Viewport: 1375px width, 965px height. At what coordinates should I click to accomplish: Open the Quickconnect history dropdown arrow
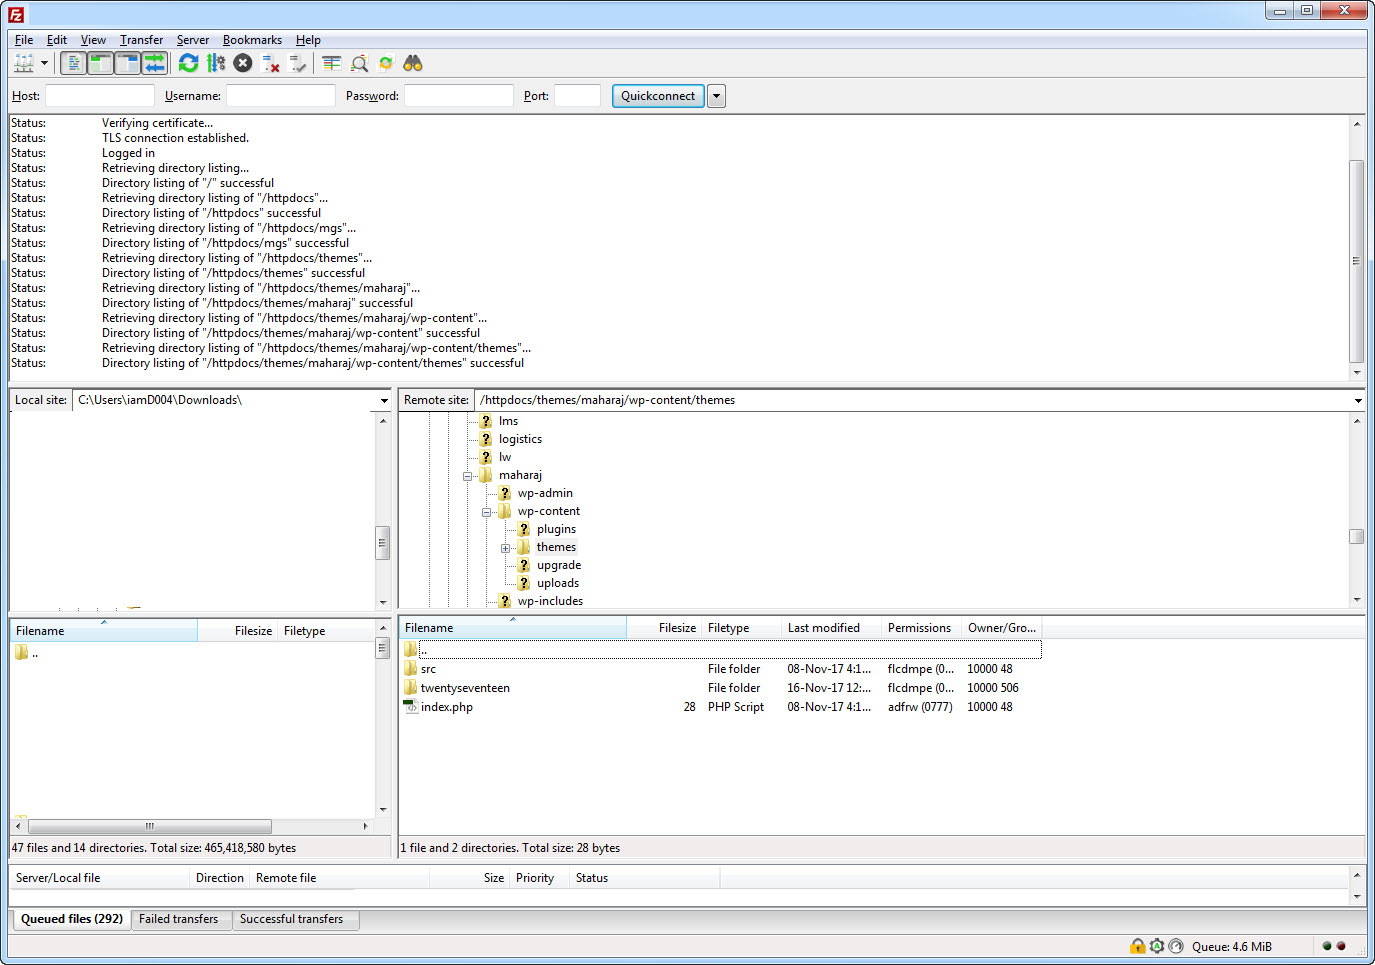[716, 96]
